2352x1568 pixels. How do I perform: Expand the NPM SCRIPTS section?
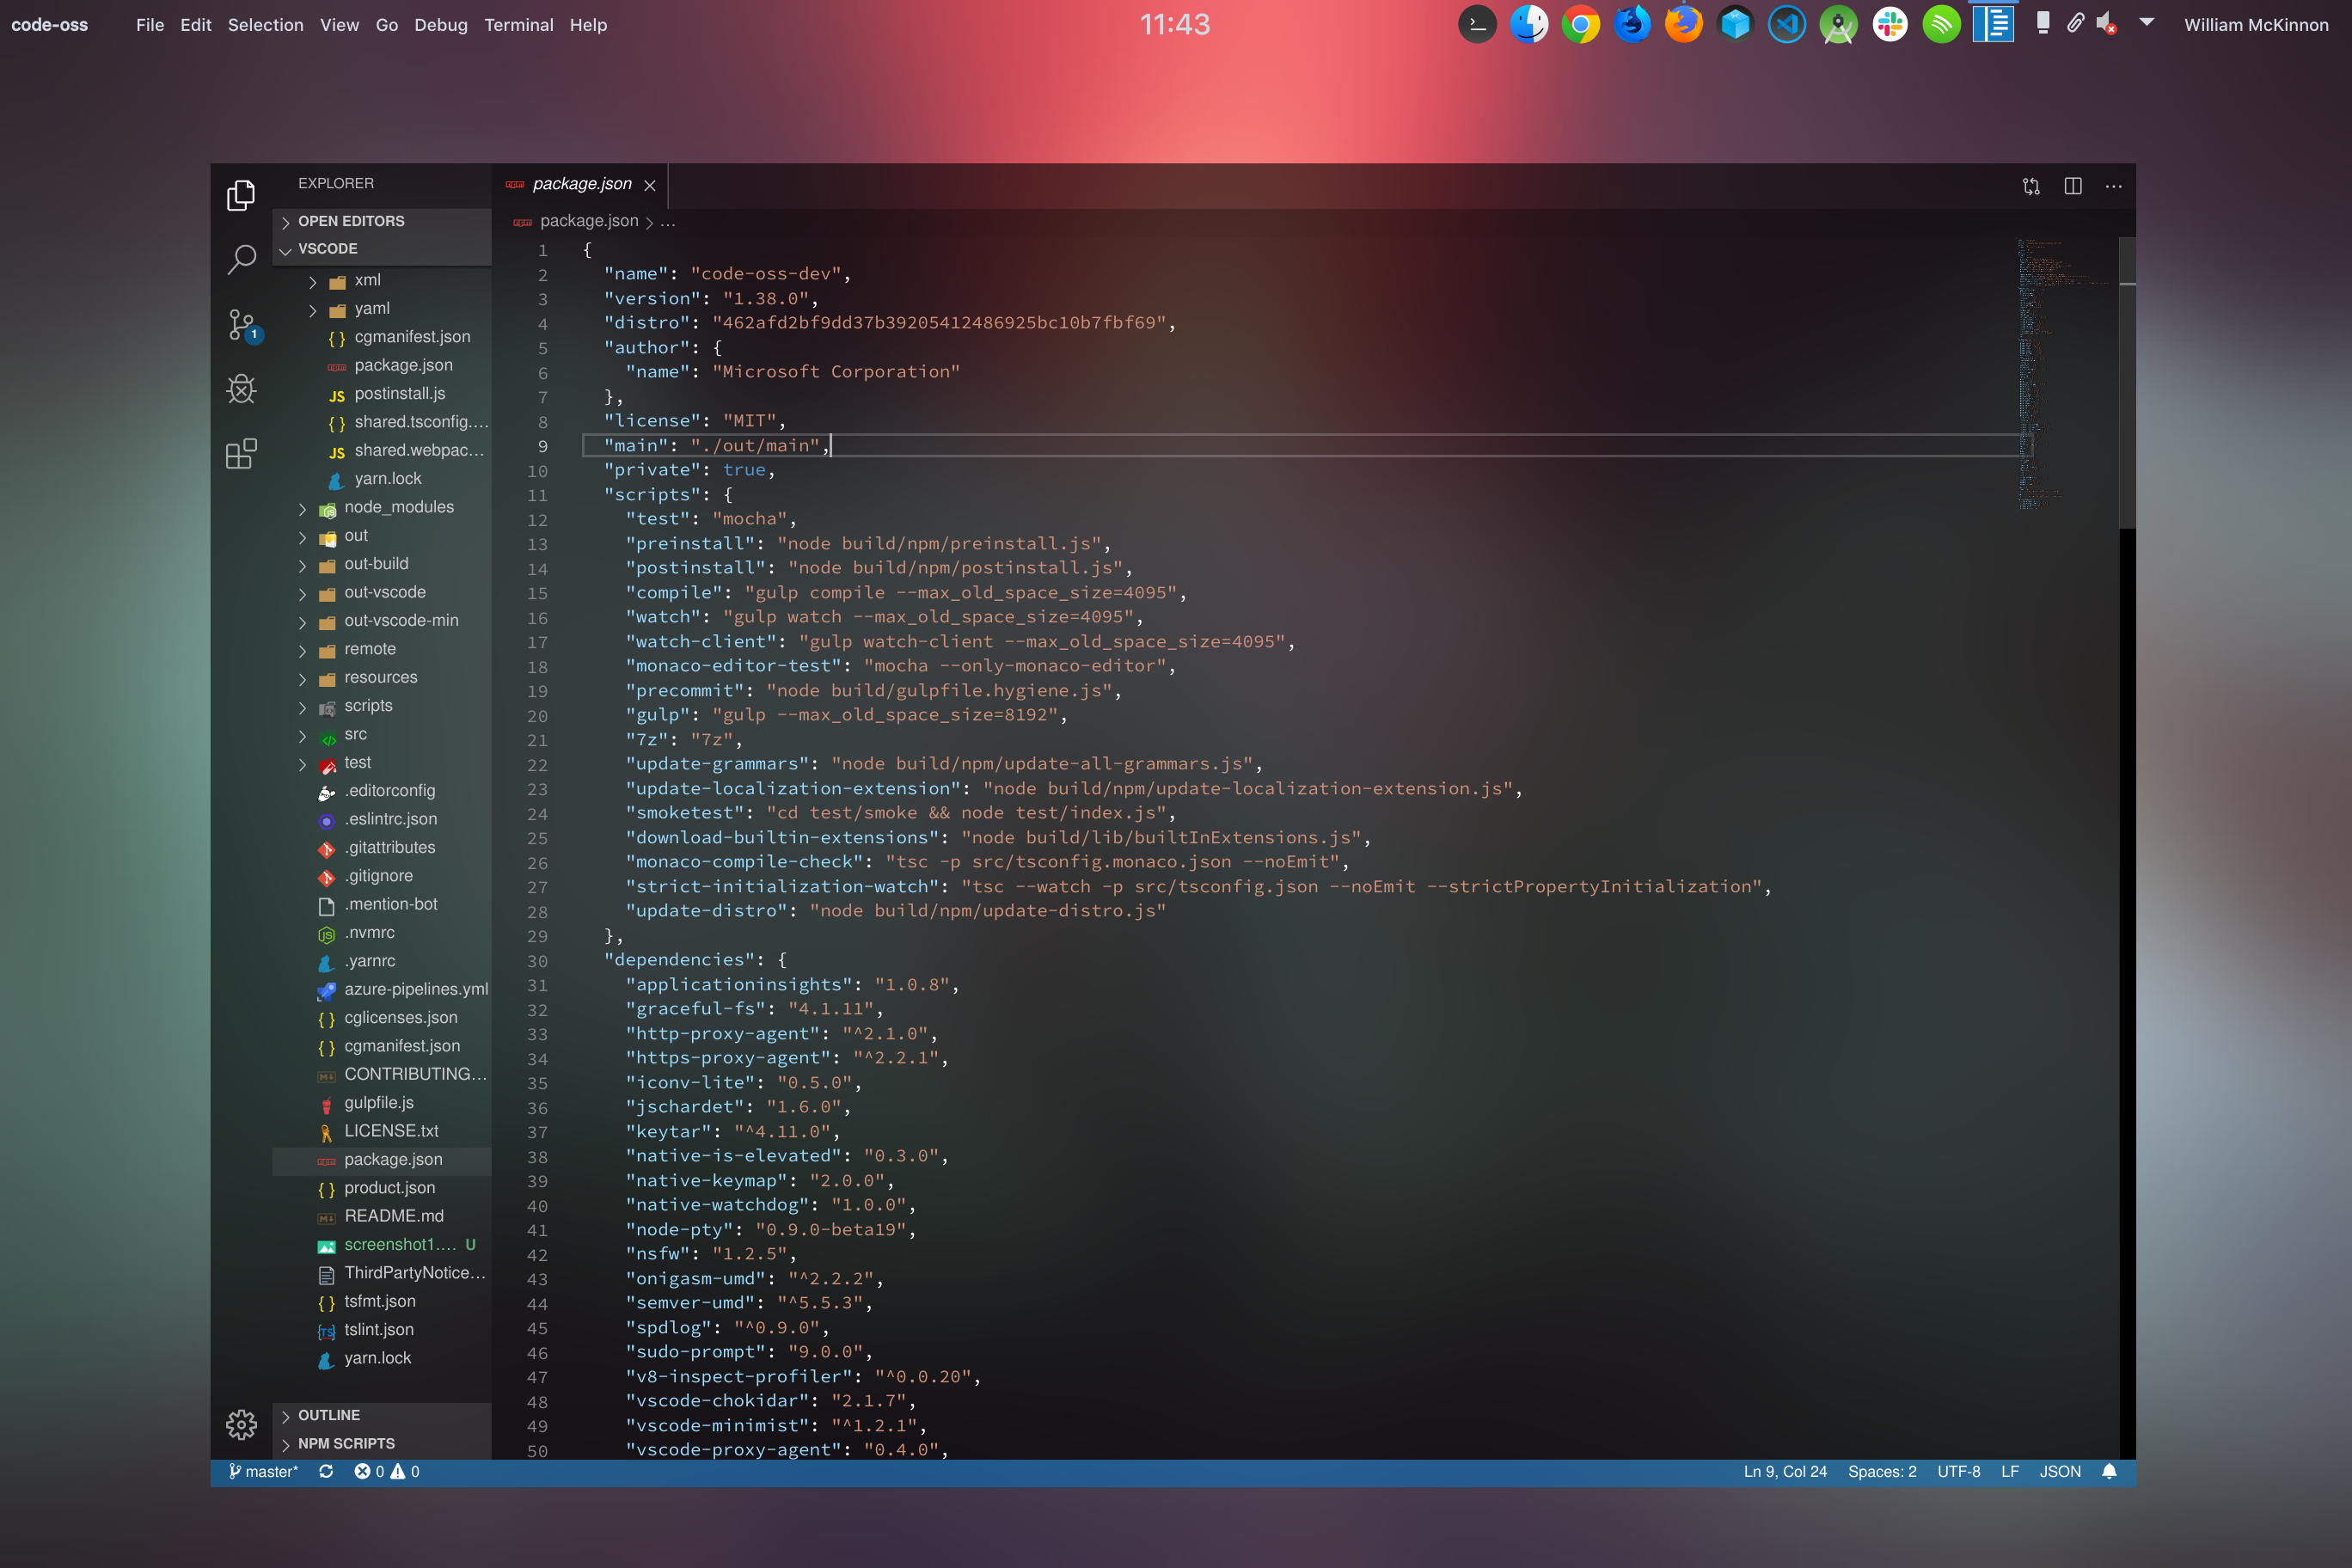click(x=346, y=1443)
